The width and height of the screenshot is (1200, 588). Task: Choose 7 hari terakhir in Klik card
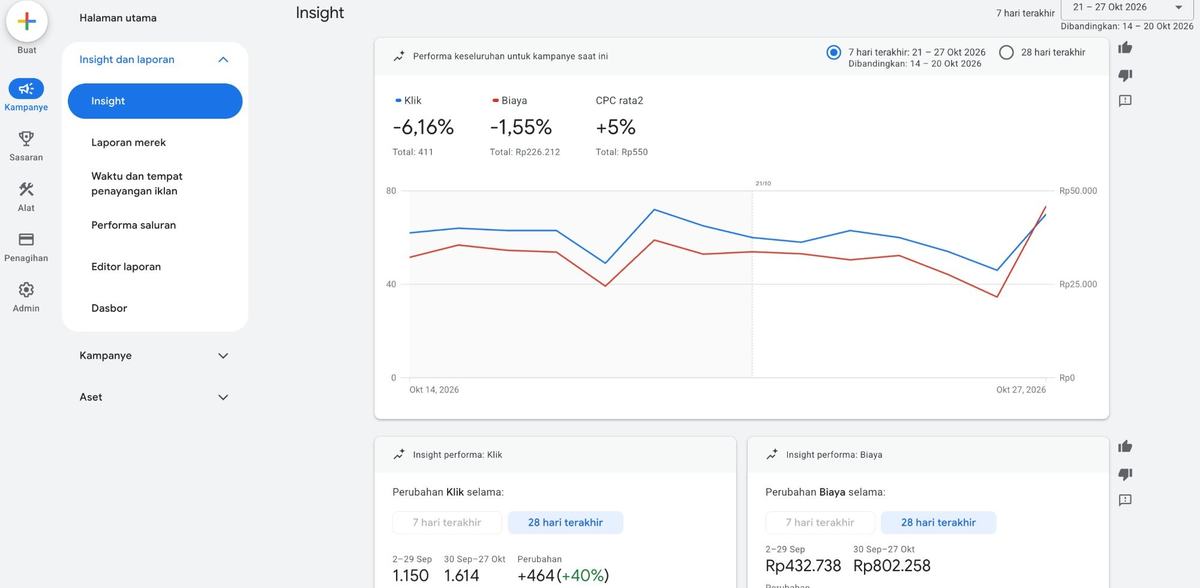pos(447,523)
